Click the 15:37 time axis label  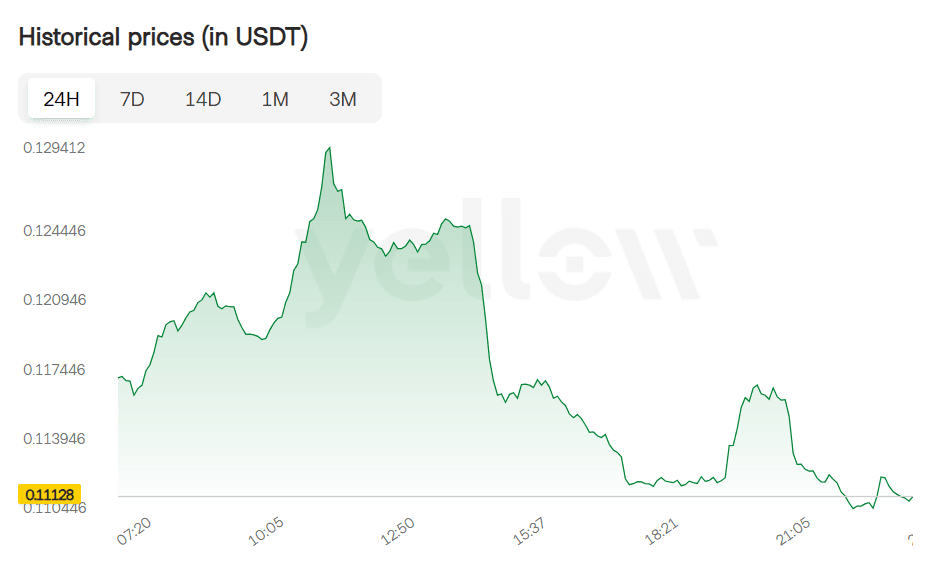point(531,531)
